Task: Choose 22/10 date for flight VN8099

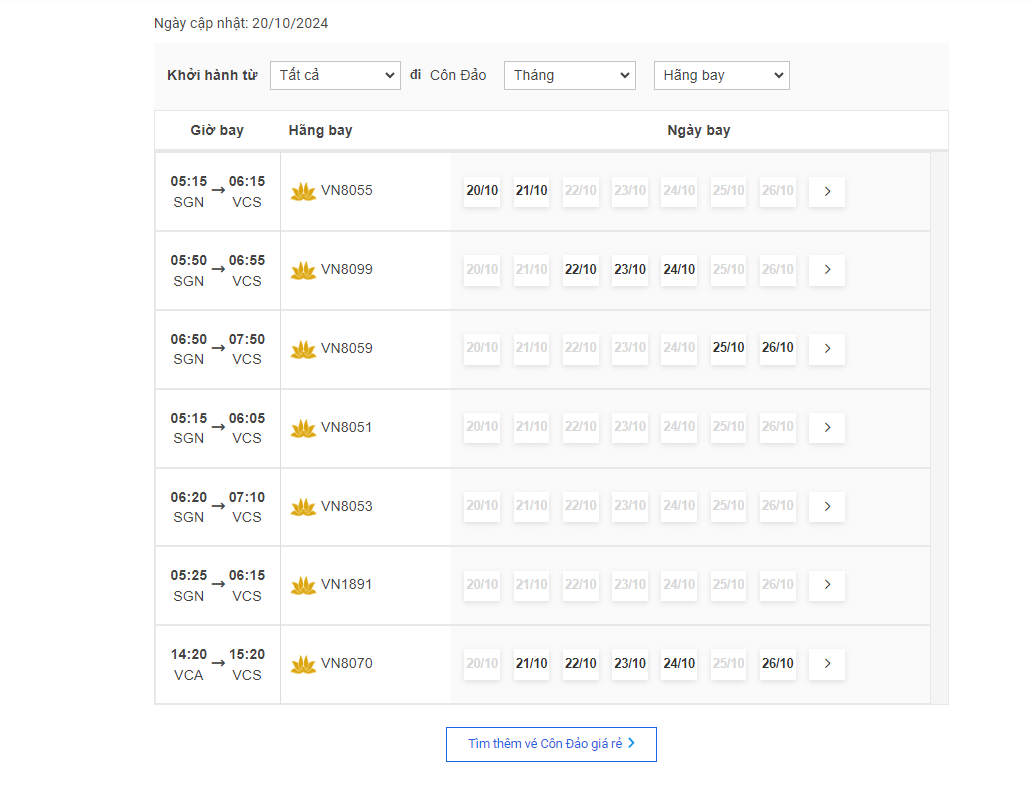Action: pyautogui.click(x=581, y=270)
